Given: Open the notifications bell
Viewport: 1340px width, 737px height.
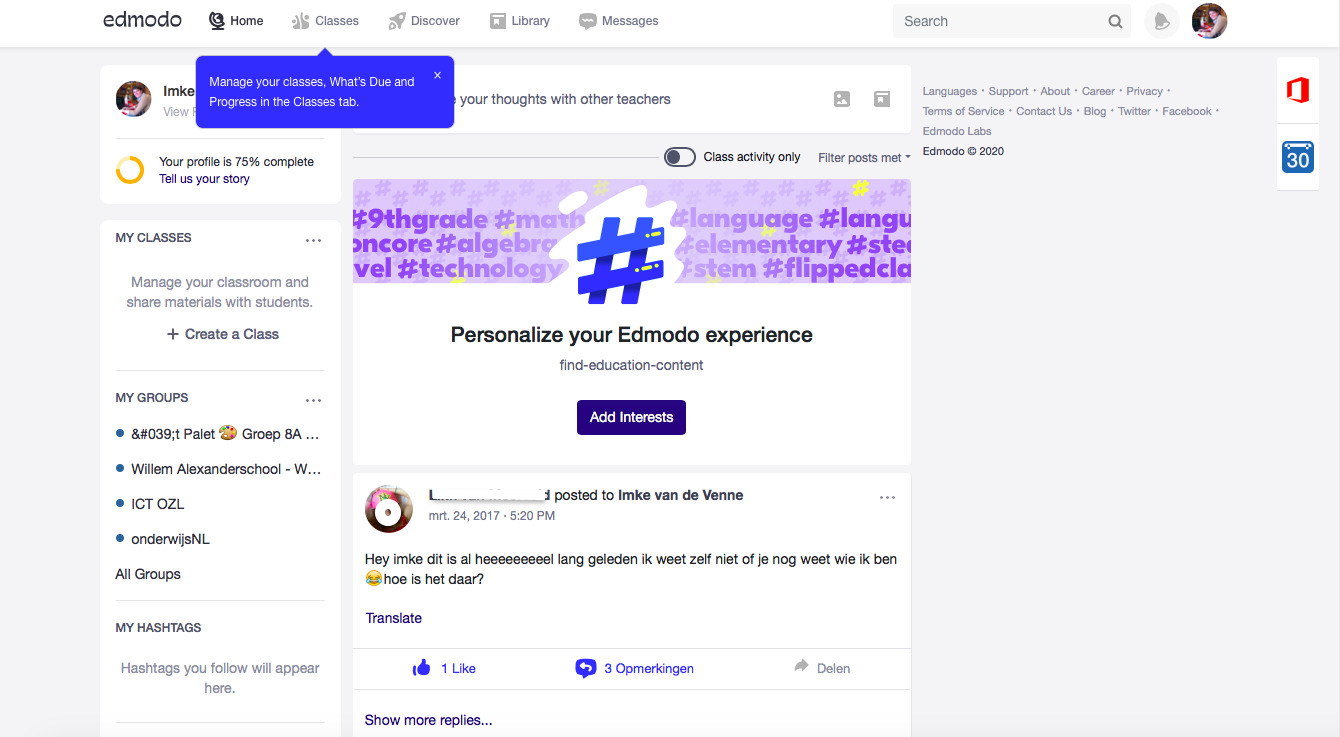Looking at the screenshot, I should coord(1161,21).
